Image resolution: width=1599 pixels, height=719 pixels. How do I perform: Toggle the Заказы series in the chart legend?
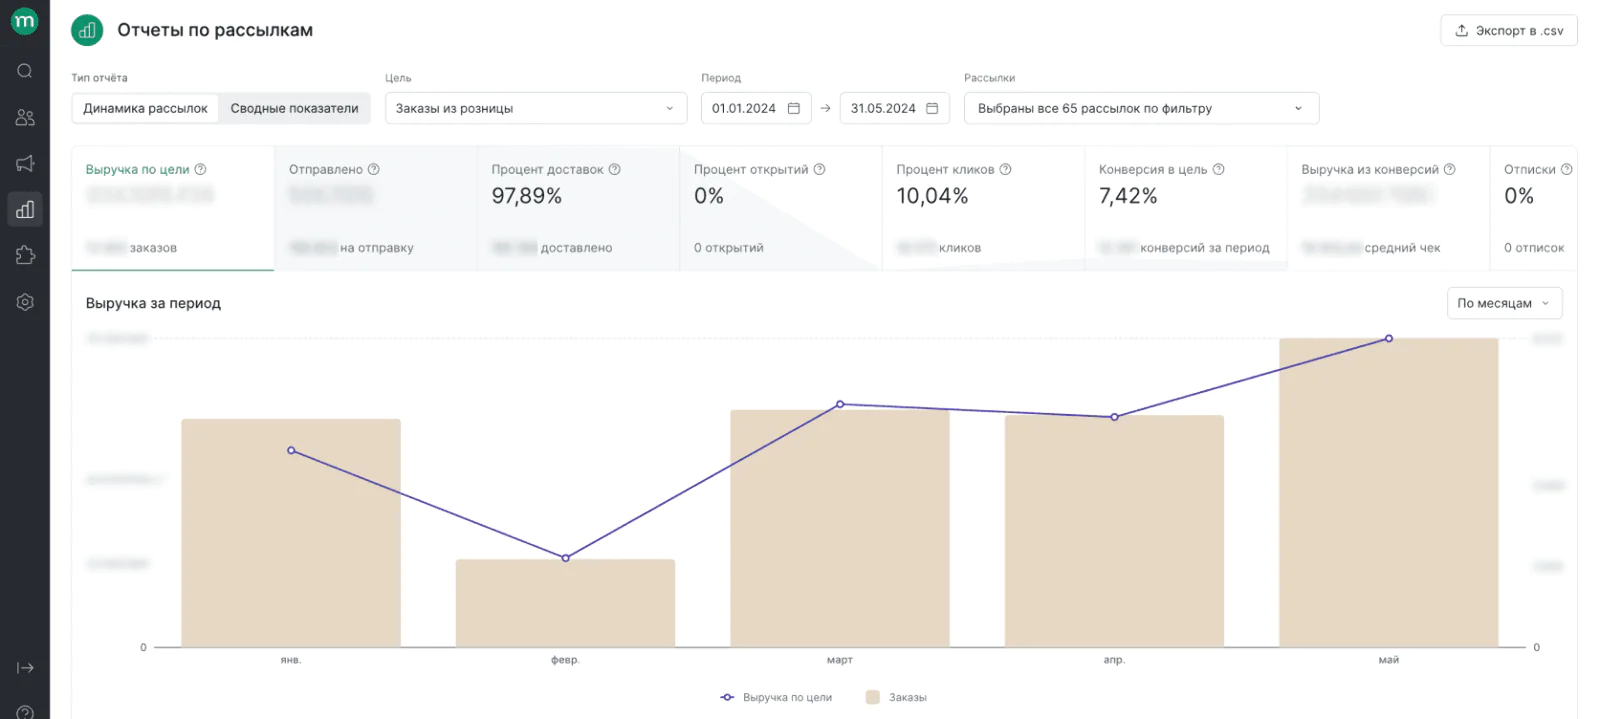click(x=896, y=697)
